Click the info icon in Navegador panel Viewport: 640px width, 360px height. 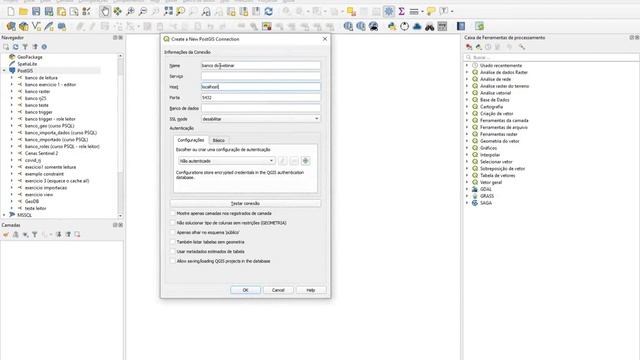click(44, 47)
